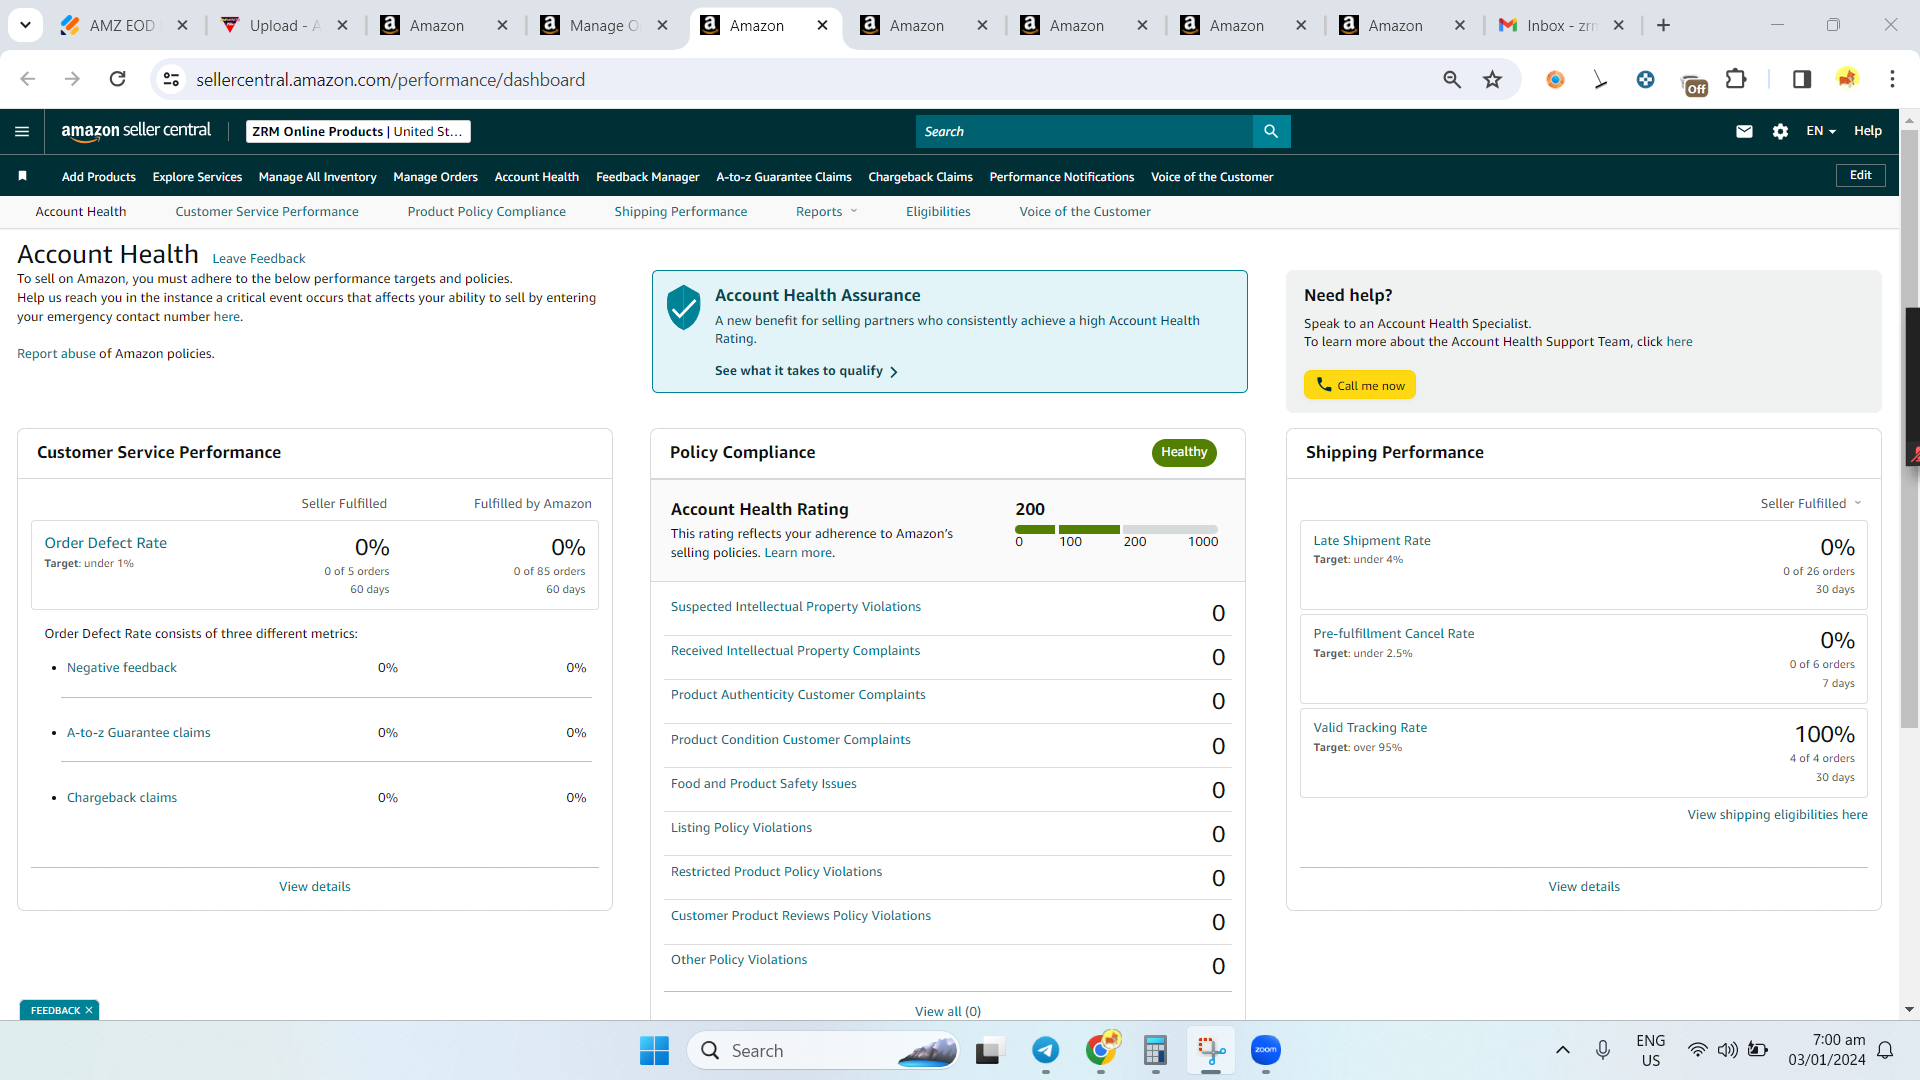The height and width of the screenshot is (1080, 1920).
Task: Click the Seller Central search field
Action: (x=1084, y=131)
